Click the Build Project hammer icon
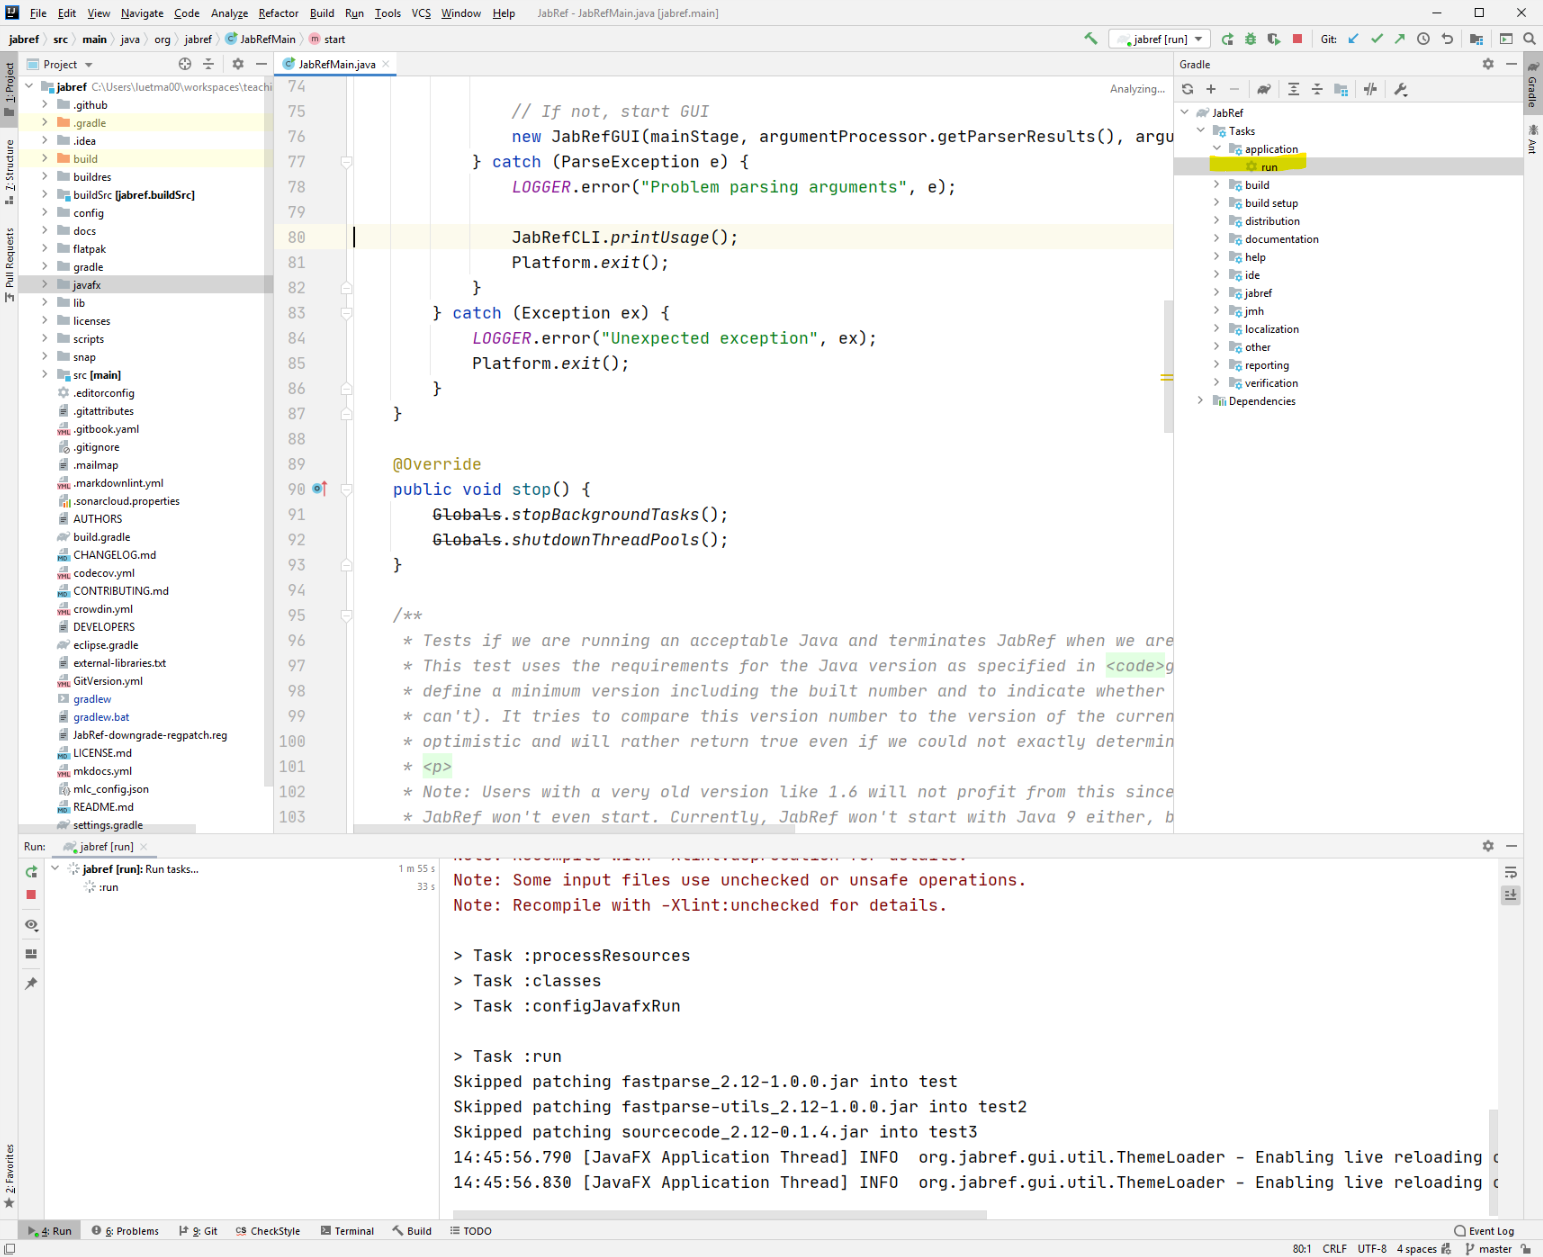Image resolution: width=1543 pixels, height=1257 pixels. click(1090, 39)
